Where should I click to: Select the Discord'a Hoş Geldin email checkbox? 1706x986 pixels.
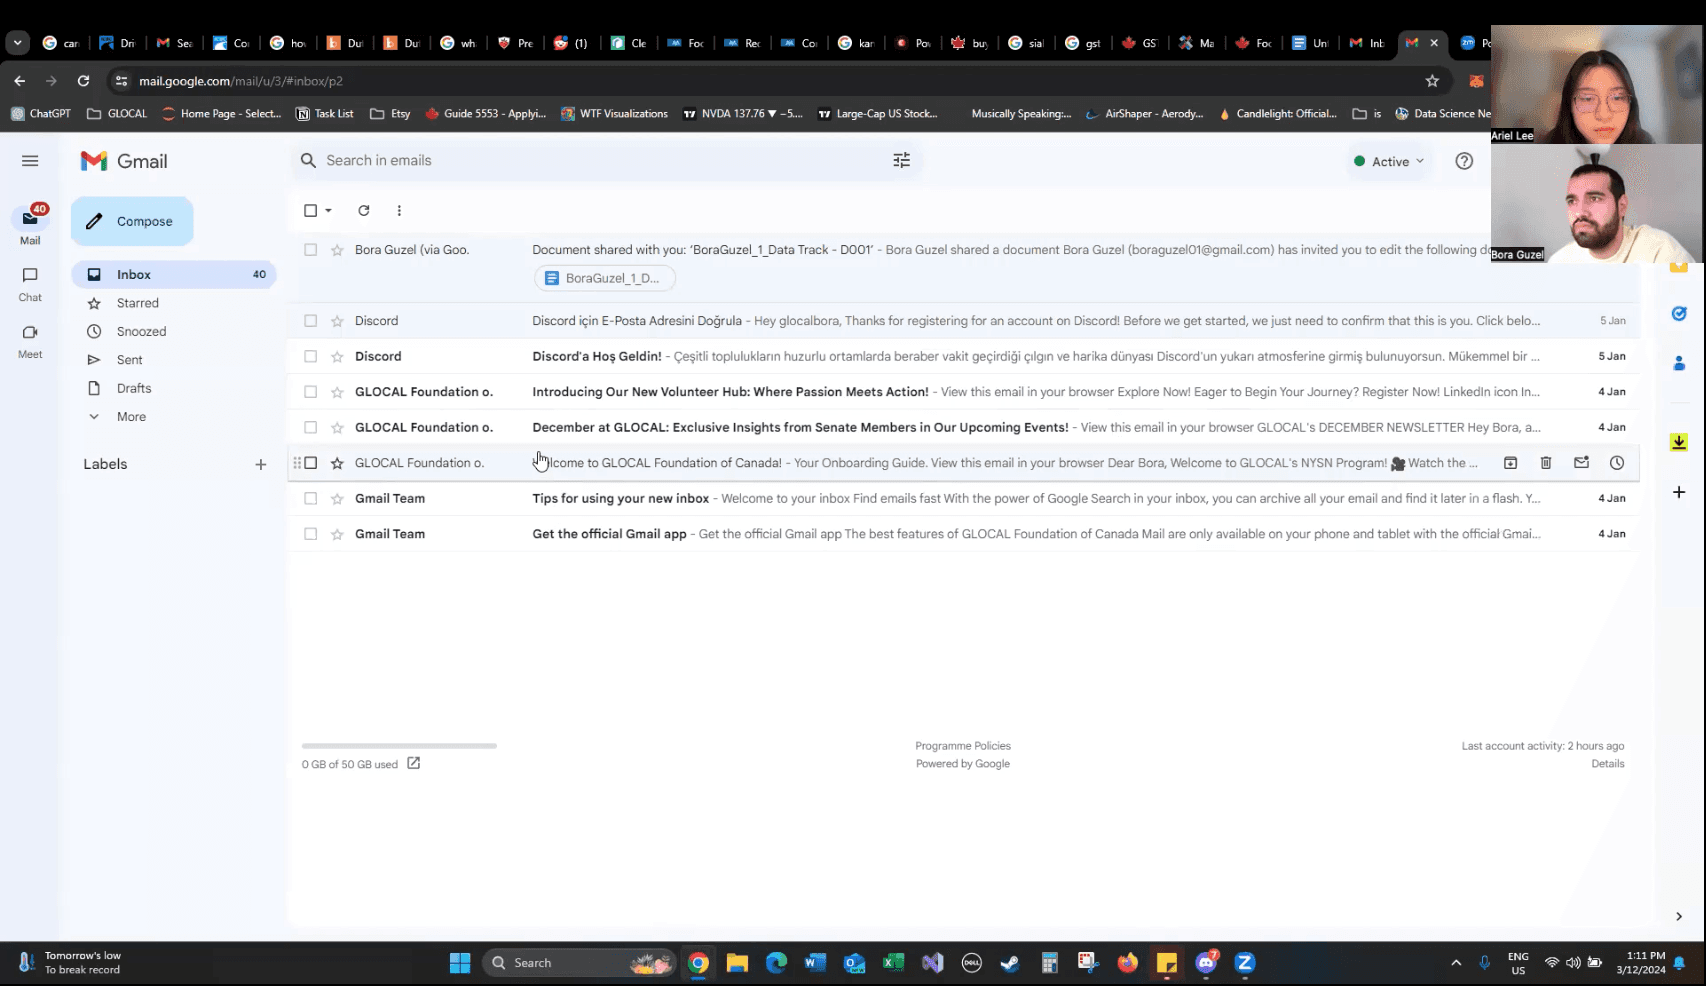311,356
